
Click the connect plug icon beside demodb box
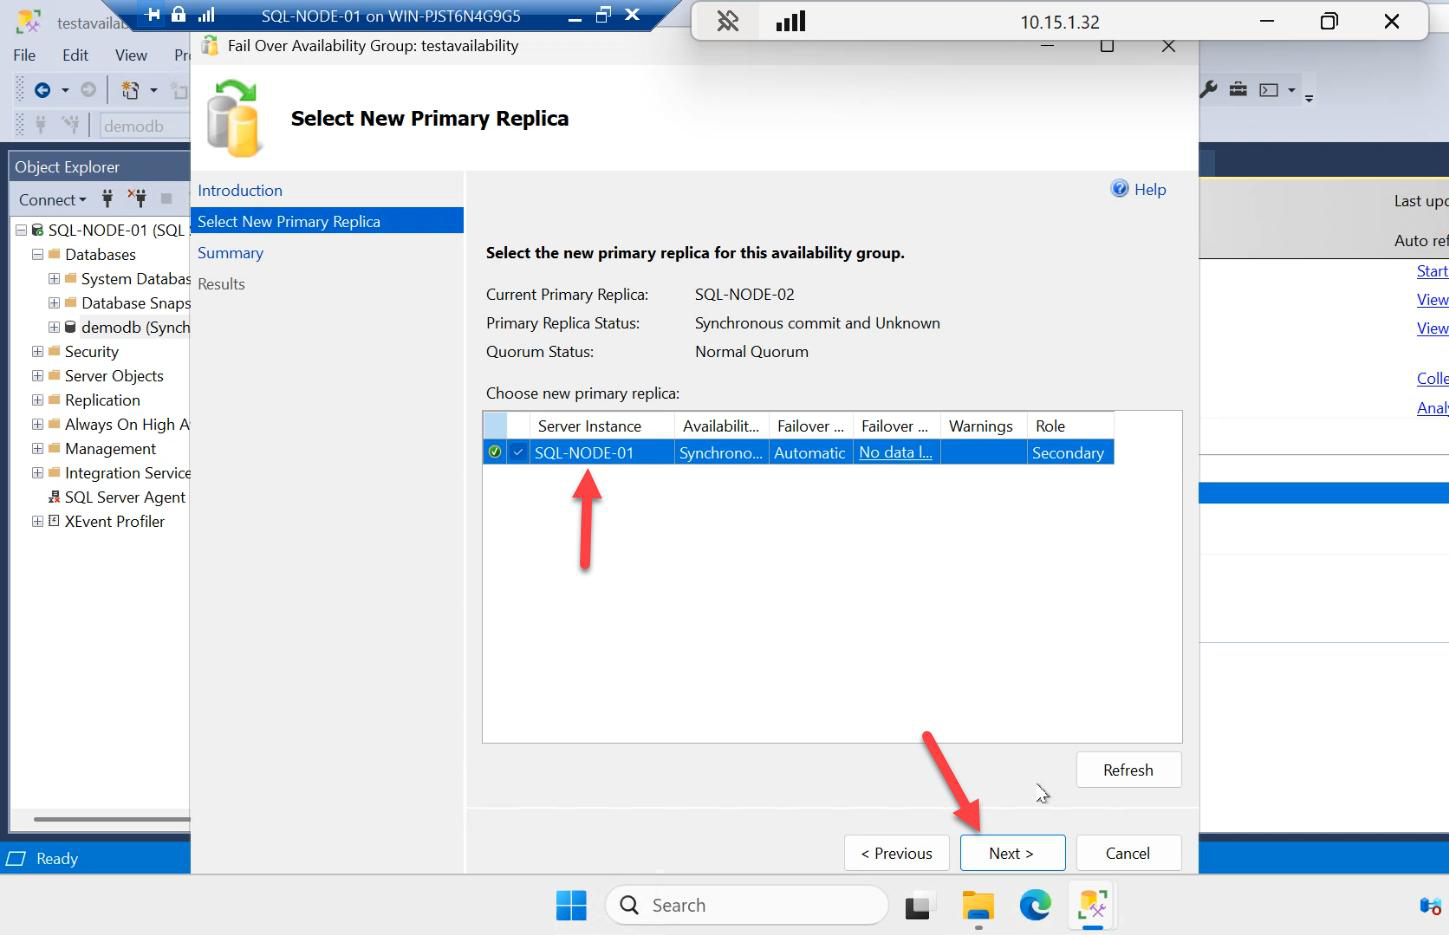pos(41,124)
